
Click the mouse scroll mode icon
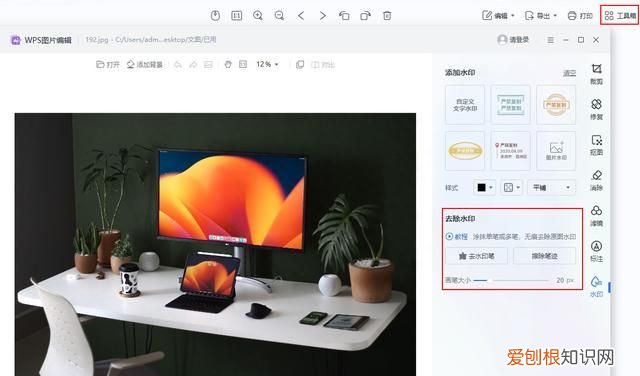[x=215, y=16]
